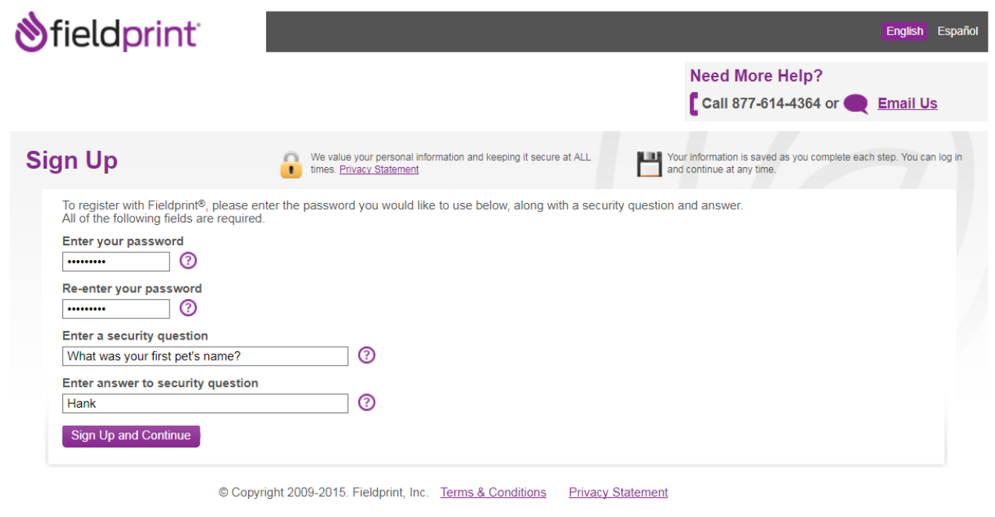Open Terms & Conditions footer link
The width and height of the screenshot is (995, 517).
[x=493, y=492]
